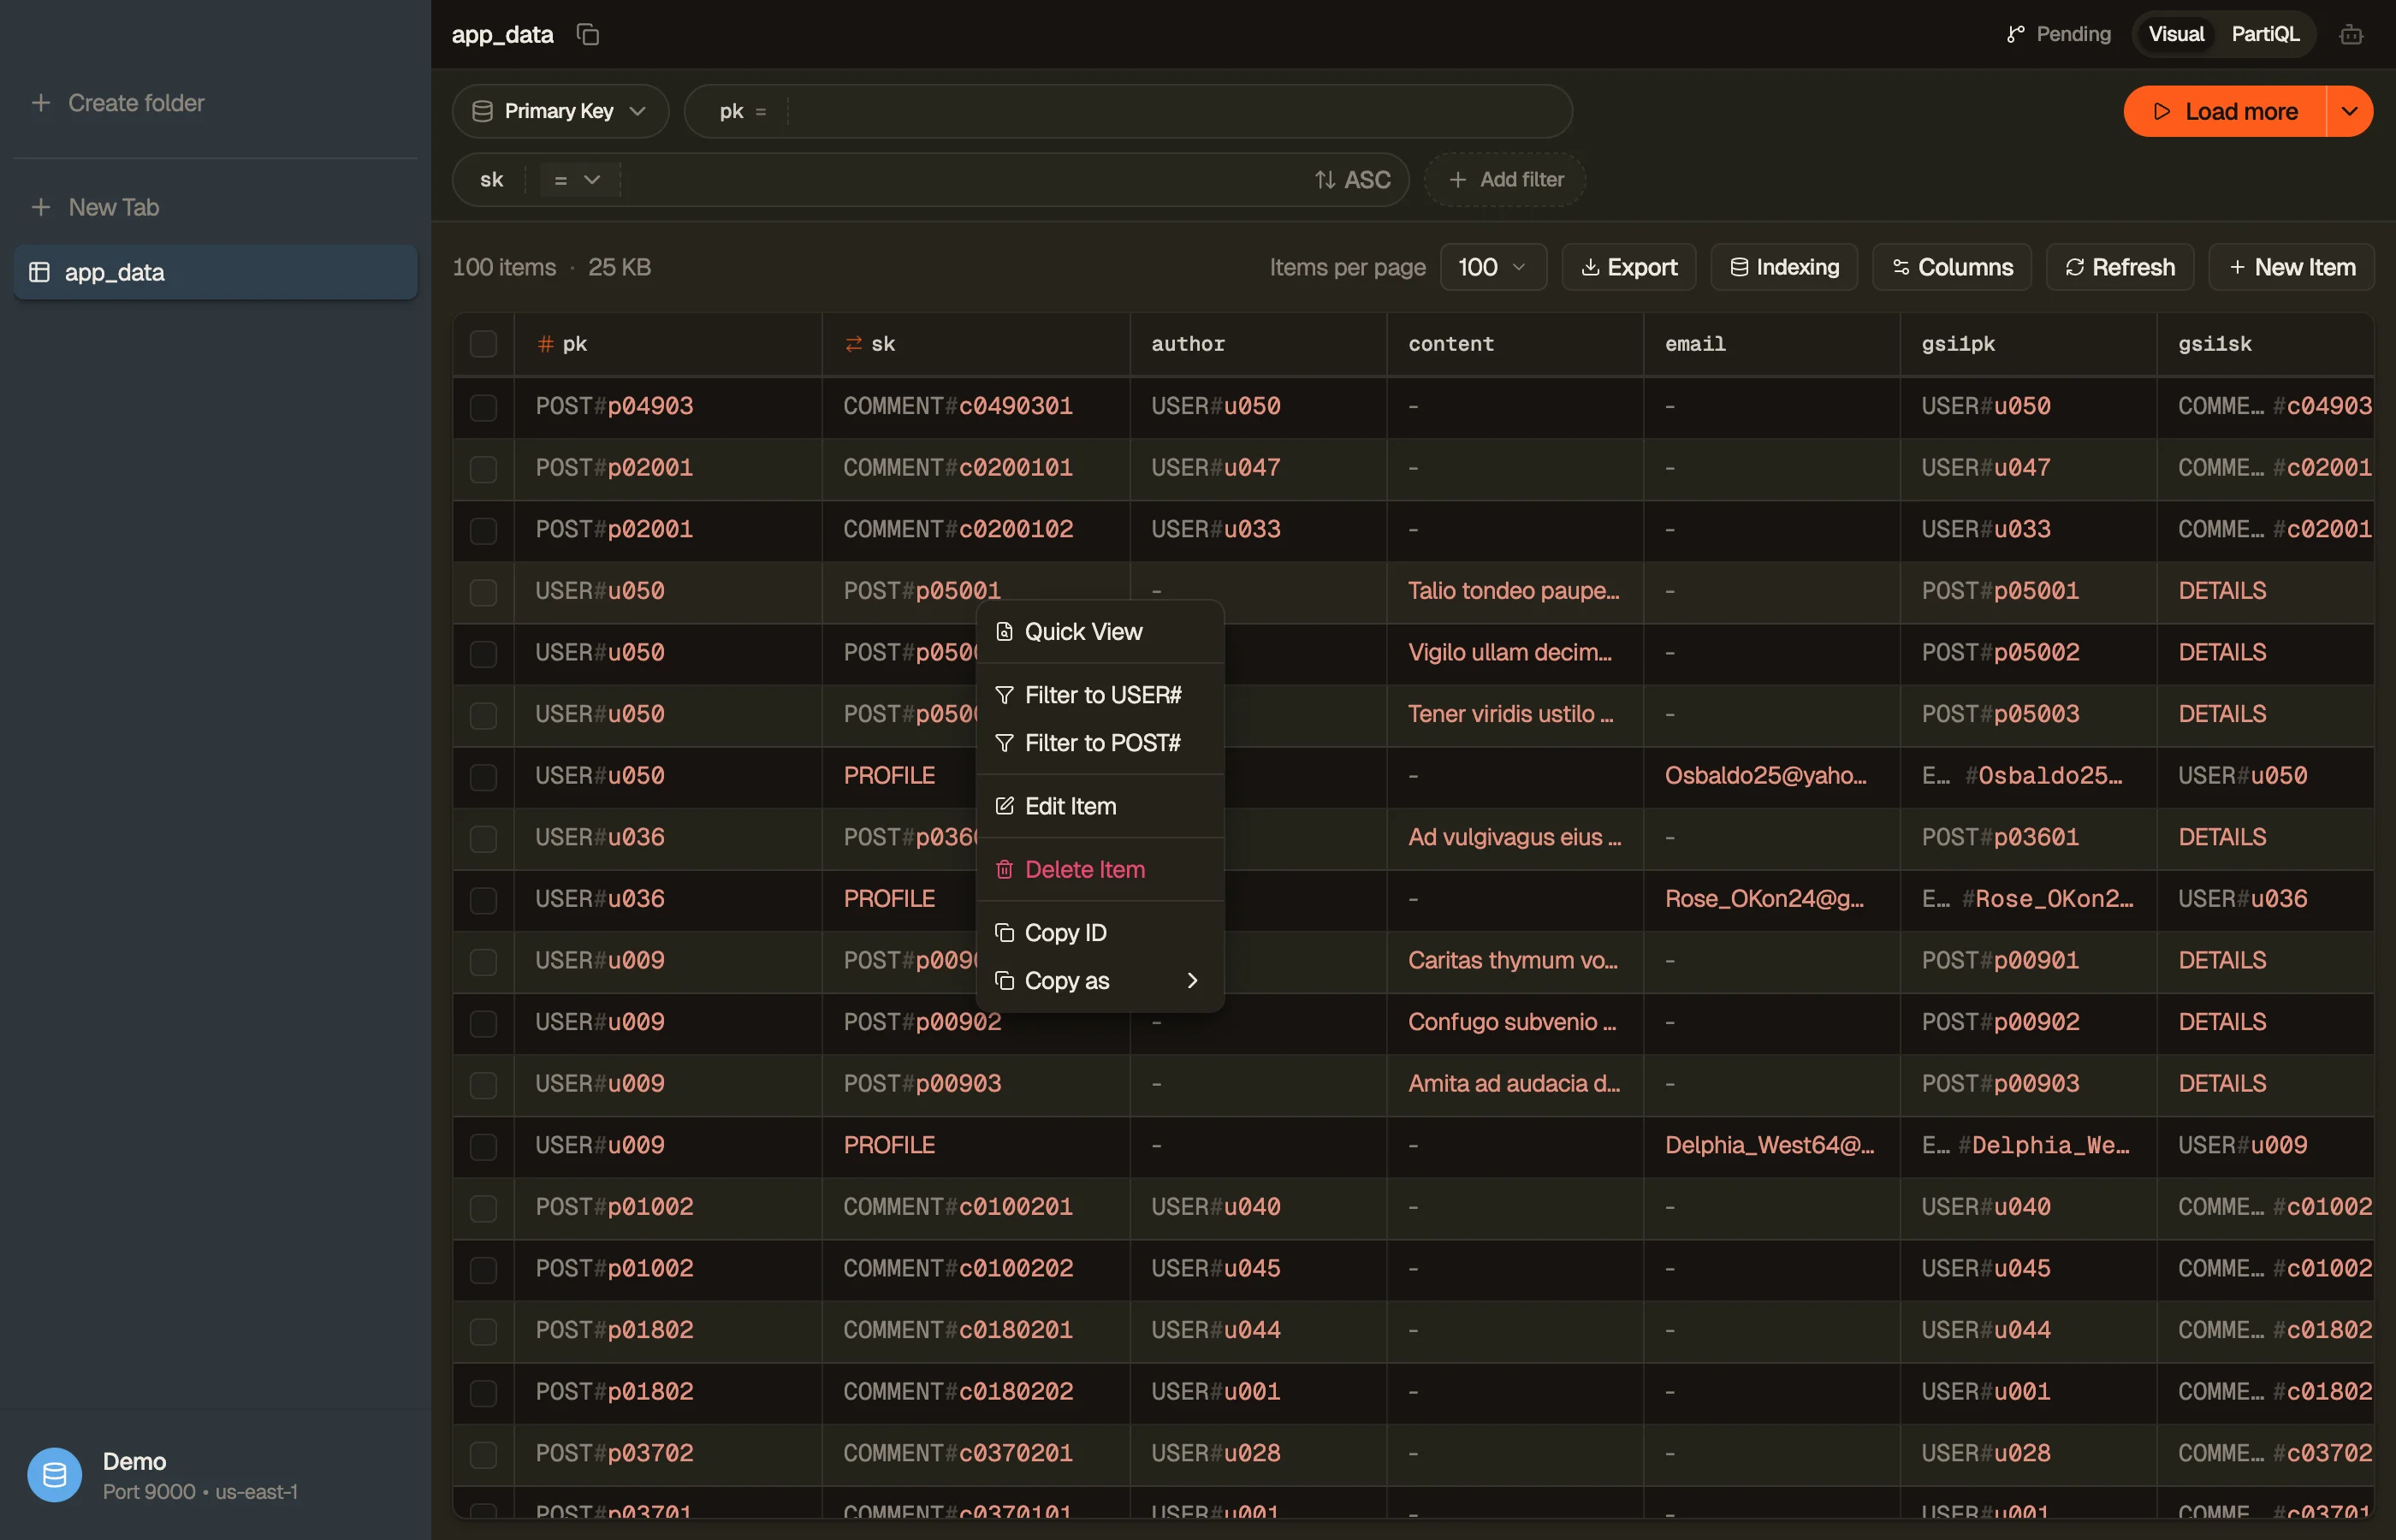Click the Add filter button
Image resolution: width=2396 pixels, height=1540 pixels.
point(1505,180)
